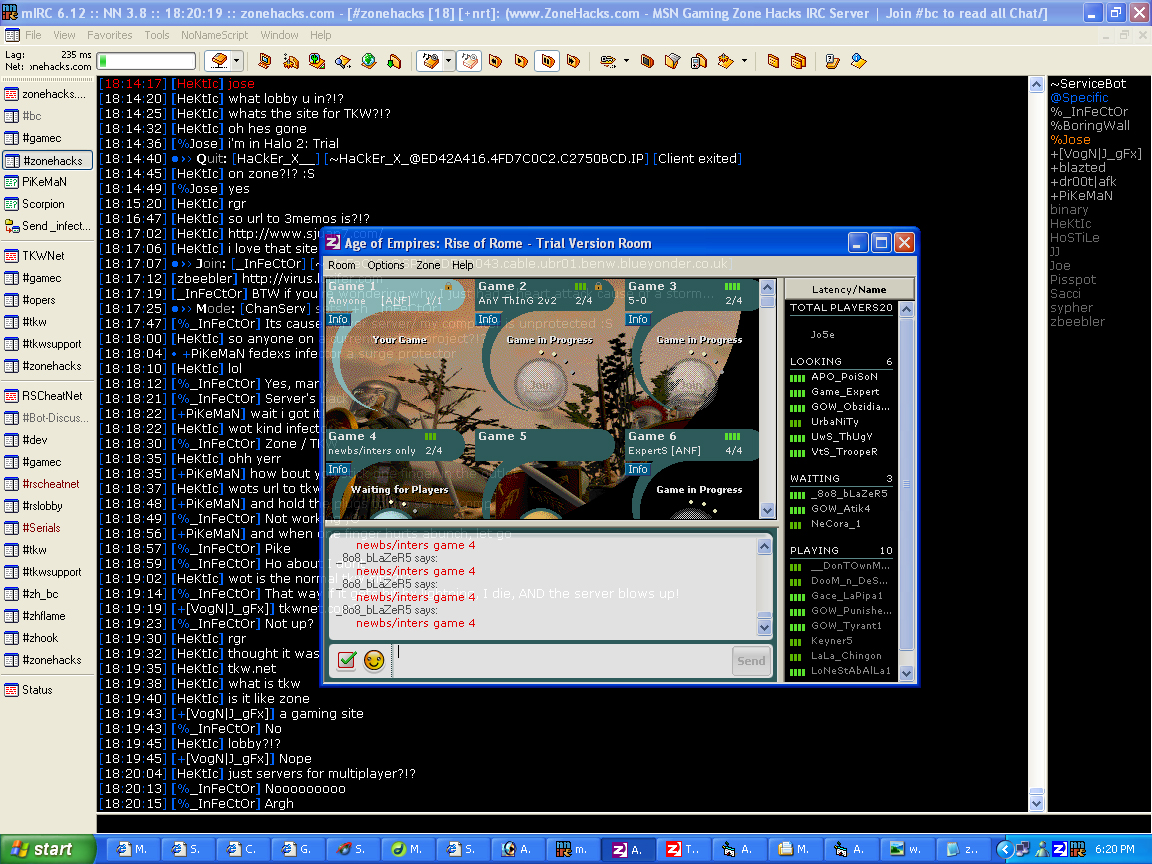
Task: Open dropdown arrow after the orange sparkle icon
Action: [744, 61]
